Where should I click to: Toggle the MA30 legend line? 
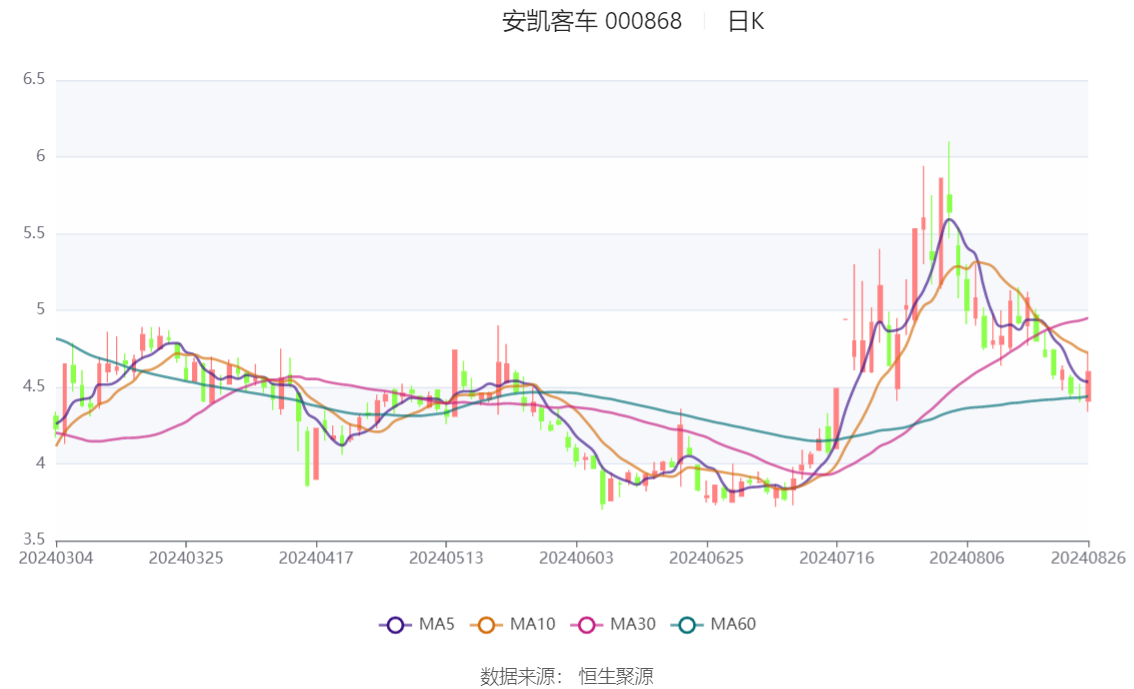pyautogui.click(x=613, y=624)
